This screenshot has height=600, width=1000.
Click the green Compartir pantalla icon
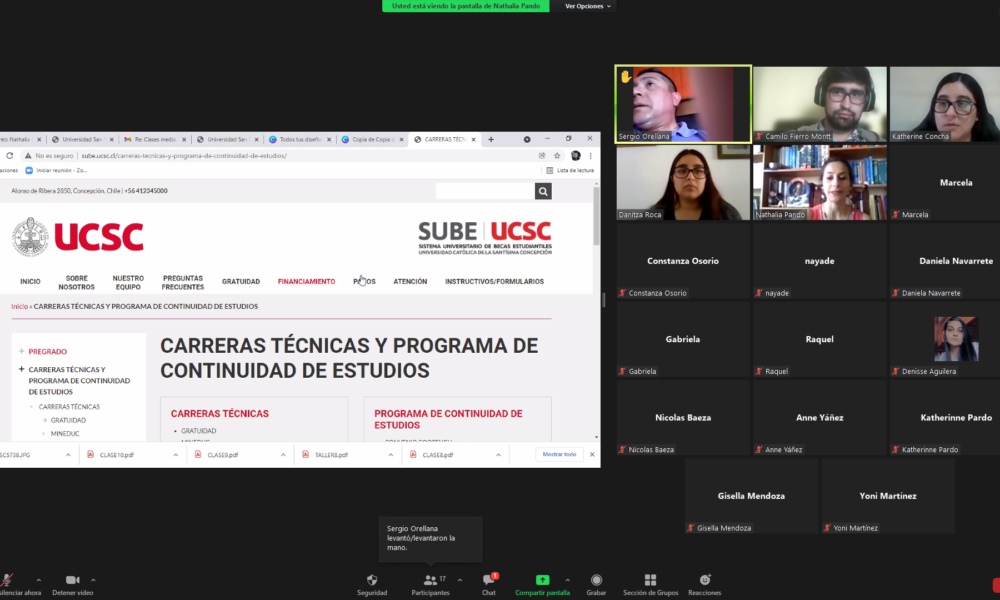click(542, 580)
